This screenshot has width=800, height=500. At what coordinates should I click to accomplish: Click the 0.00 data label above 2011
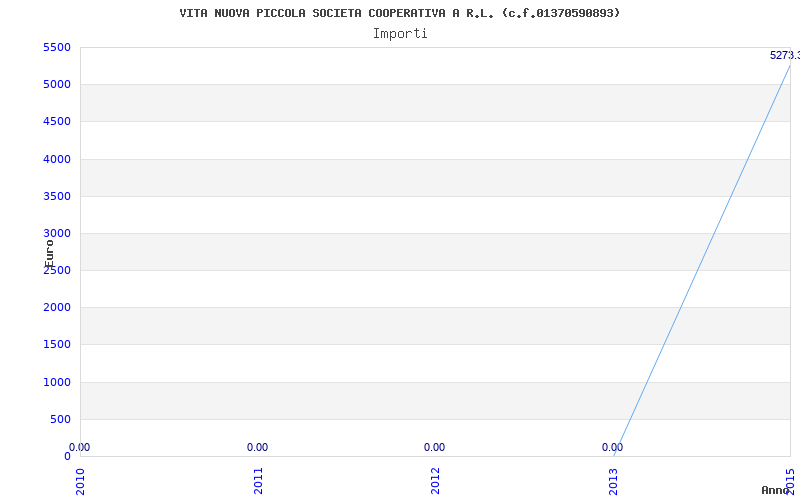(257, 447)
